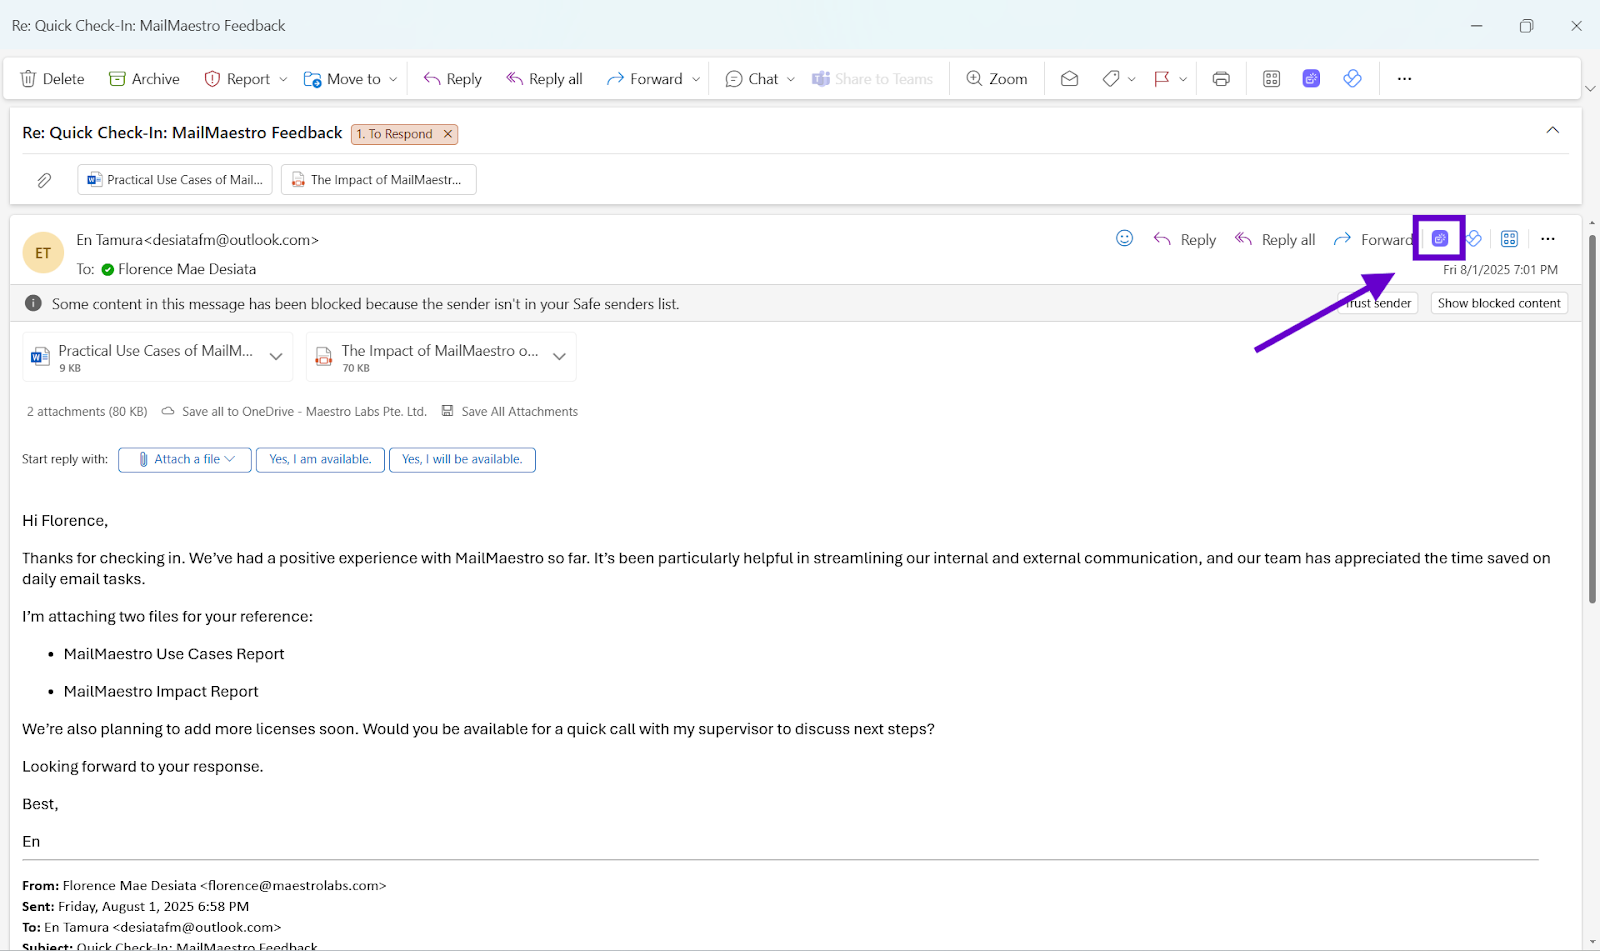Click the paperclip attachments icon in header
The width and height of the screenshot is (1600, 951).
tap(44, 180)
